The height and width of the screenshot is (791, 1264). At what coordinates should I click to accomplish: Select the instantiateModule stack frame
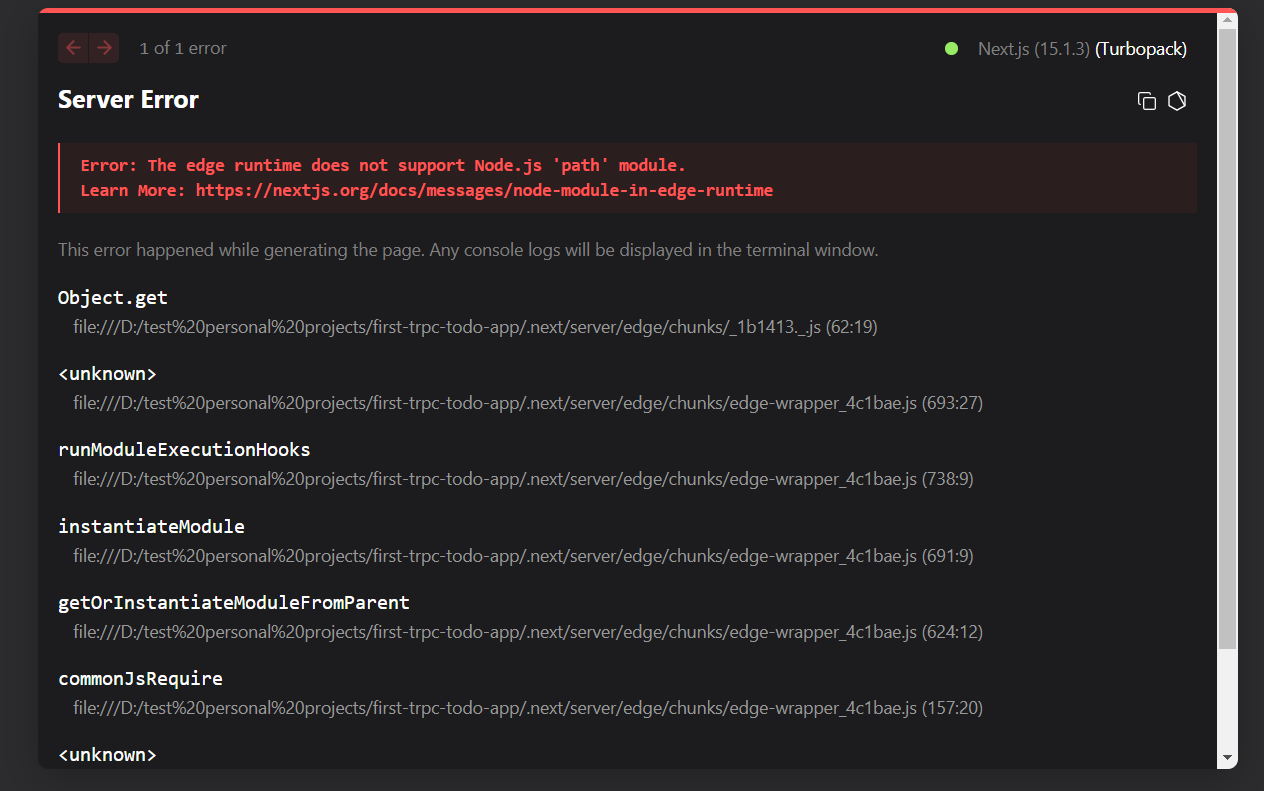coord(151,526)
